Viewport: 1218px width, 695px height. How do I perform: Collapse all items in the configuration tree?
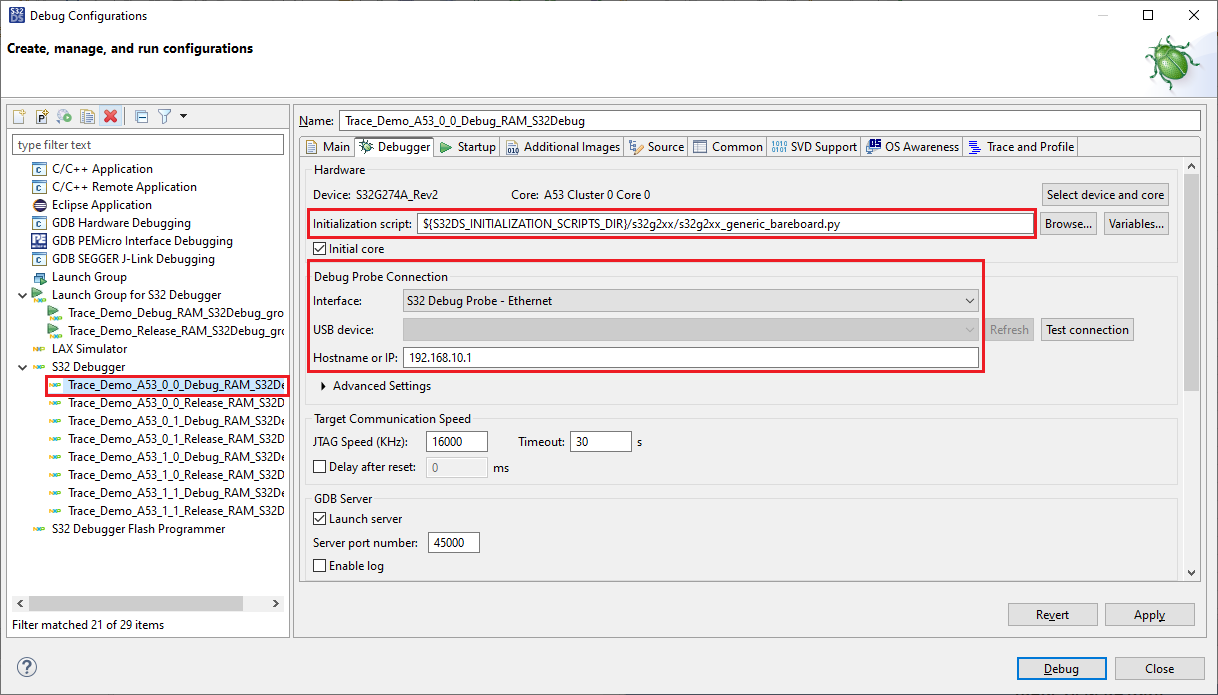click(140, 116)
